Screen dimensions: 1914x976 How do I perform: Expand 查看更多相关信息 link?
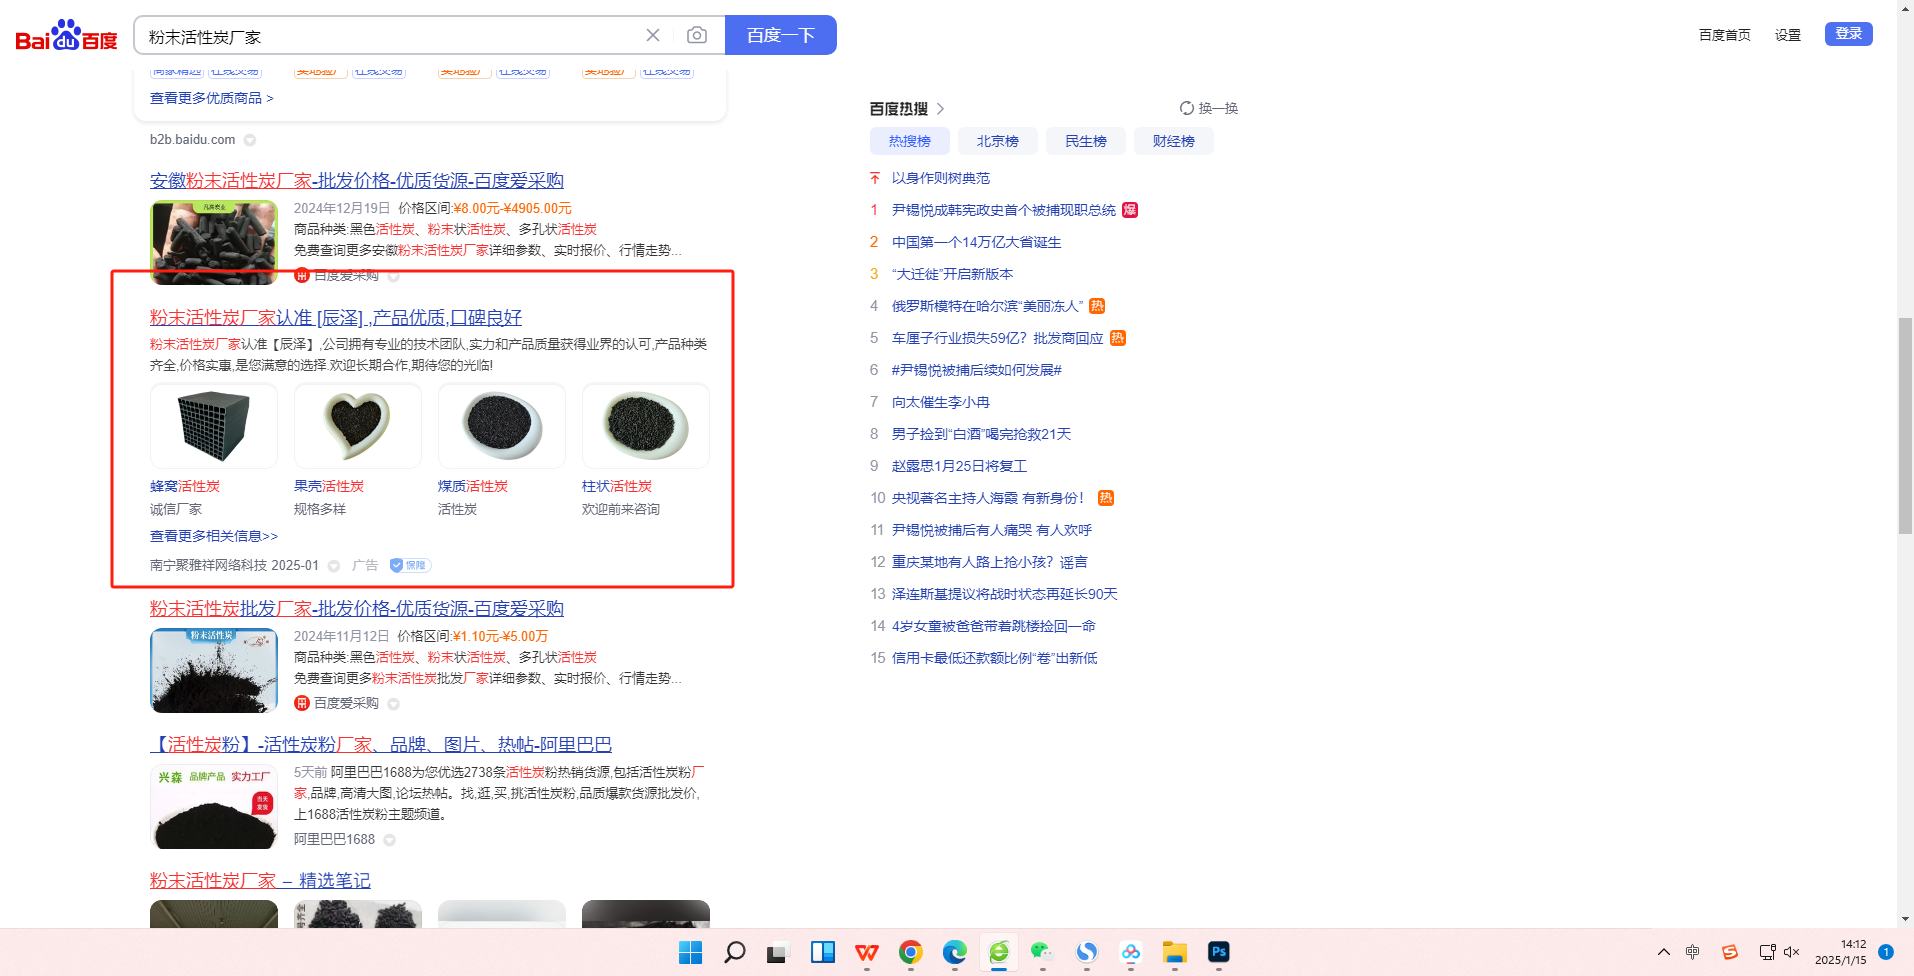(214, 536)
